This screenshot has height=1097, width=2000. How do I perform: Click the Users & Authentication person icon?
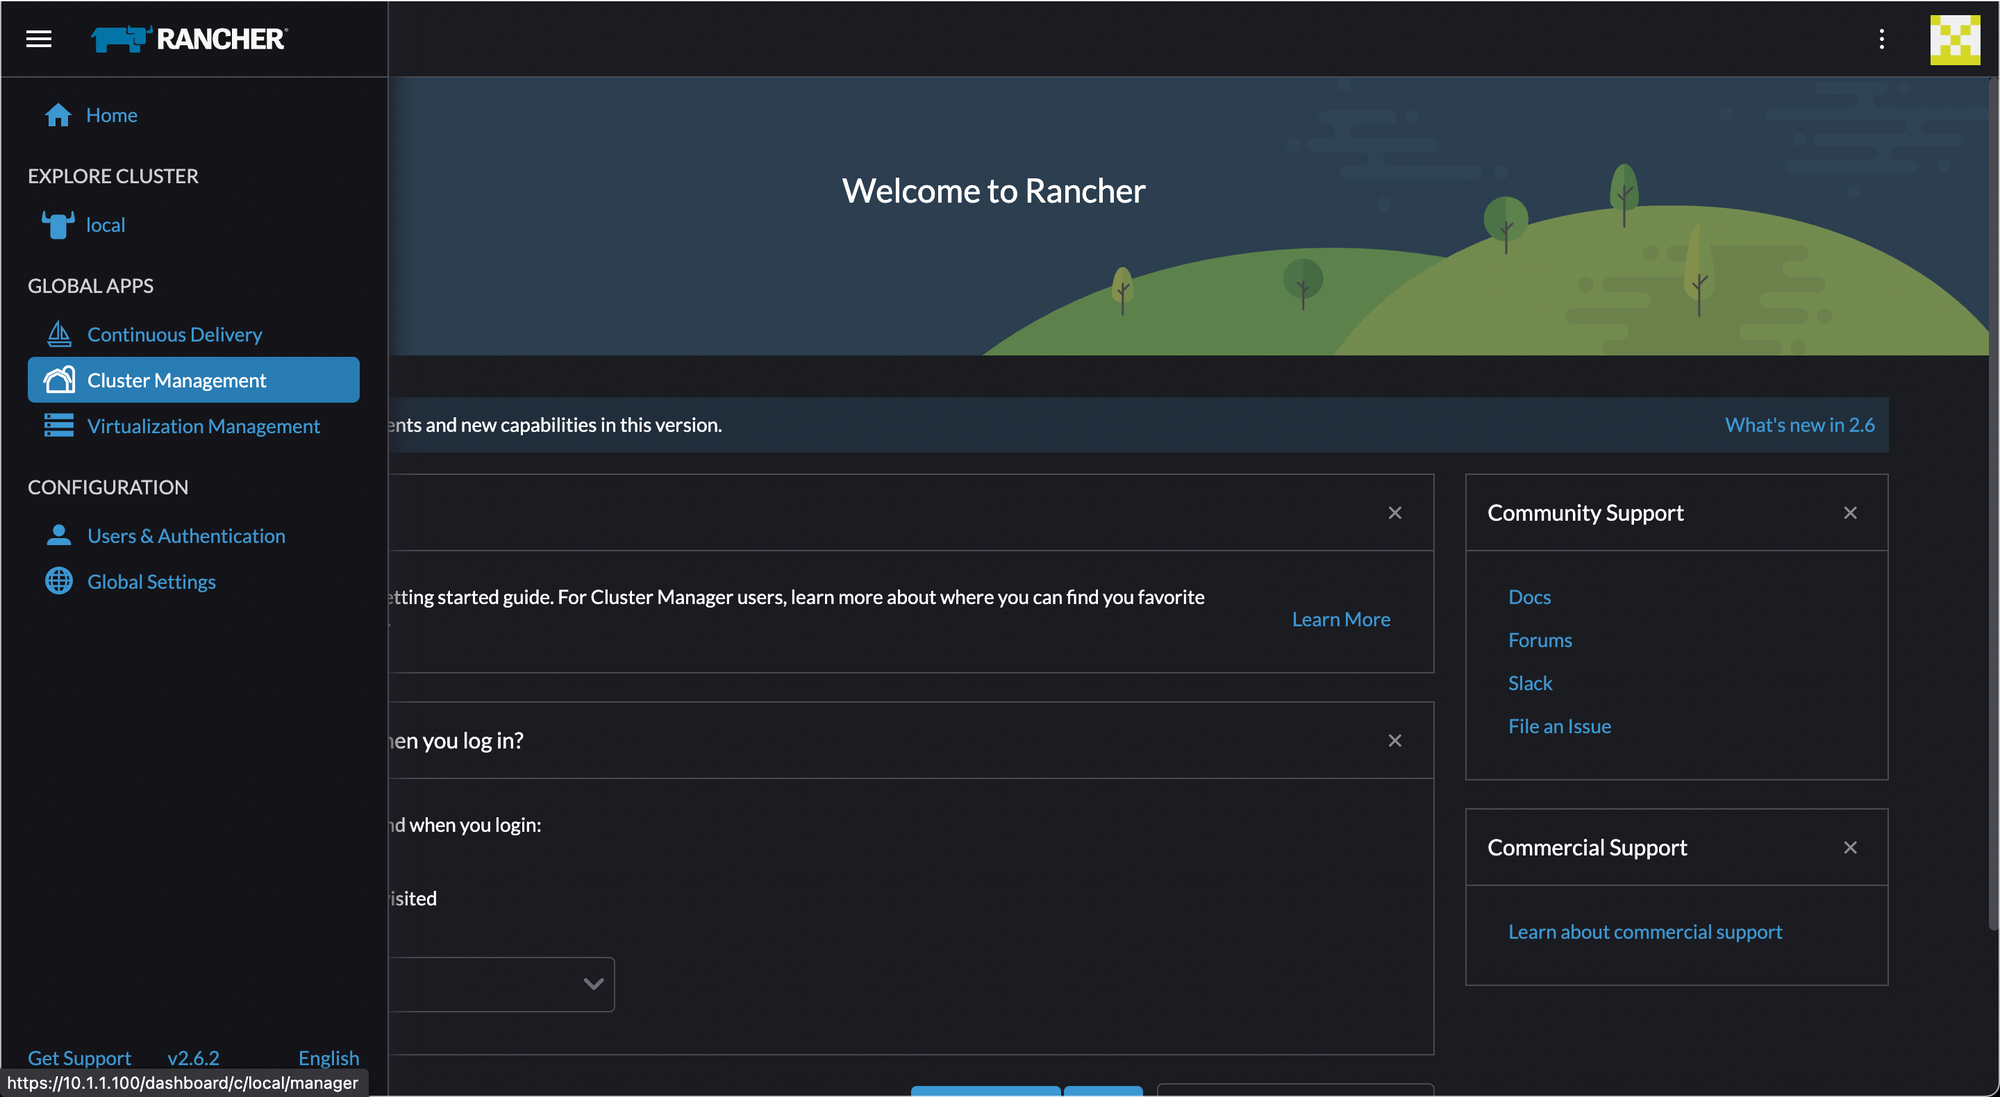[x=59, y=536]
